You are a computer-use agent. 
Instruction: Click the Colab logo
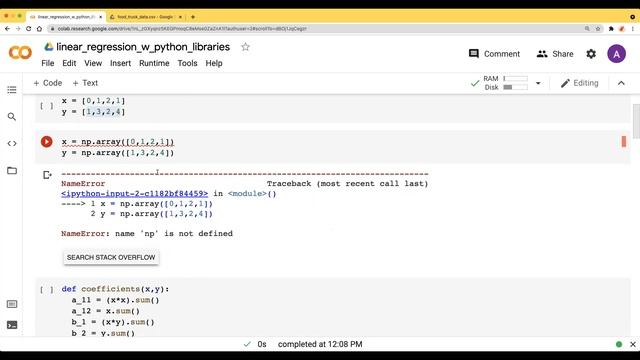click(x=20, y=53)
